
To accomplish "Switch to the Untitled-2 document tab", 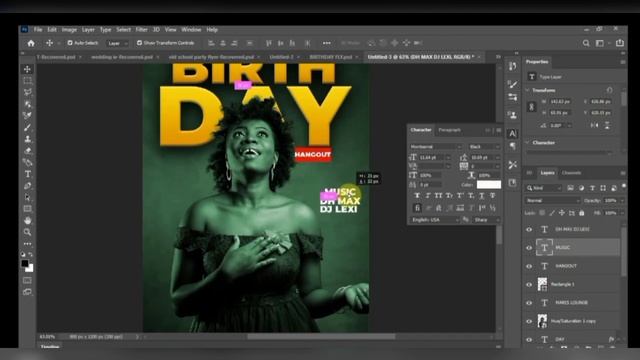I will tap(281, 57).
